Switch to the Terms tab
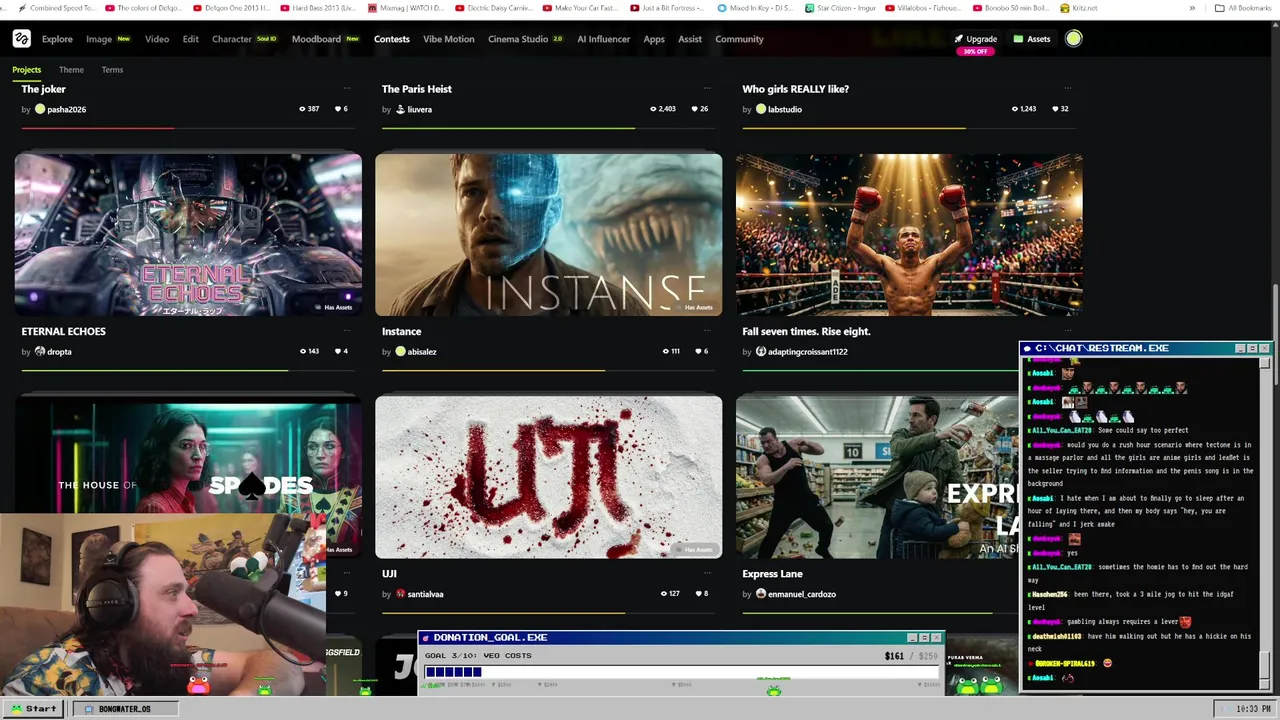The height and width of the screenshot is (720, 1280). click(x=112, y=70)
